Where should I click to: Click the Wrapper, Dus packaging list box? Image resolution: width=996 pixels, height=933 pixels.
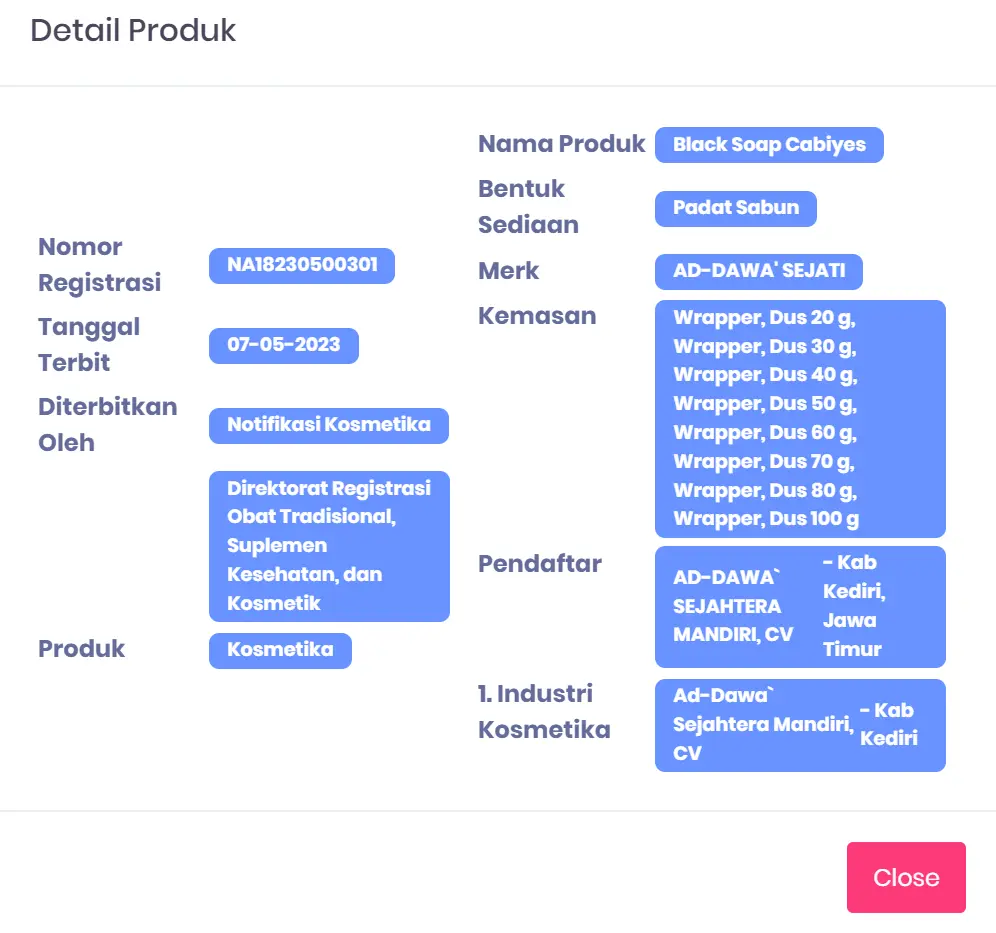[800, 418]
